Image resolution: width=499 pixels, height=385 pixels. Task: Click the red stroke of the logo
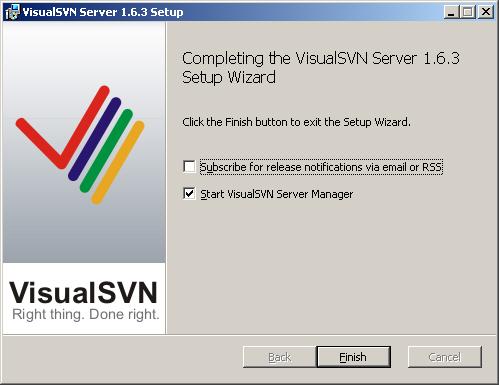coord(63,128)
